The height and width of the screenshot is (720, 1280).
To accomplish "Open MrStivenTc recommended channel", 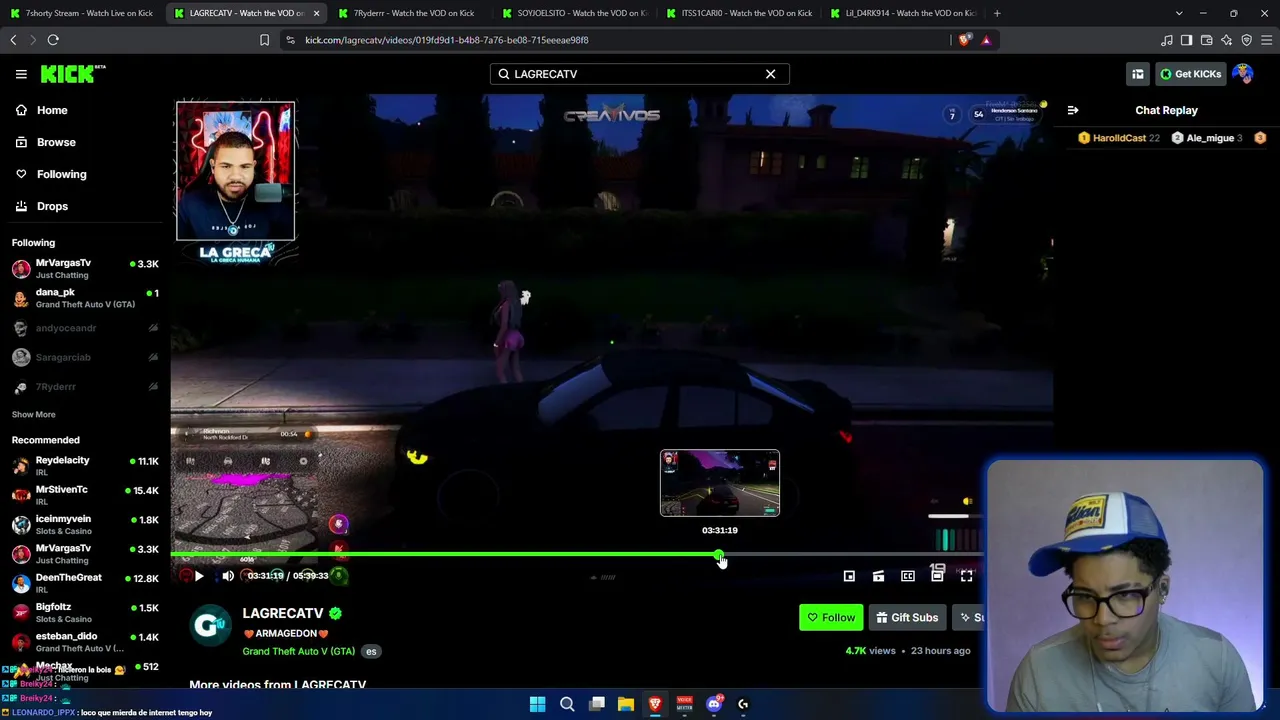I will 85,495.
